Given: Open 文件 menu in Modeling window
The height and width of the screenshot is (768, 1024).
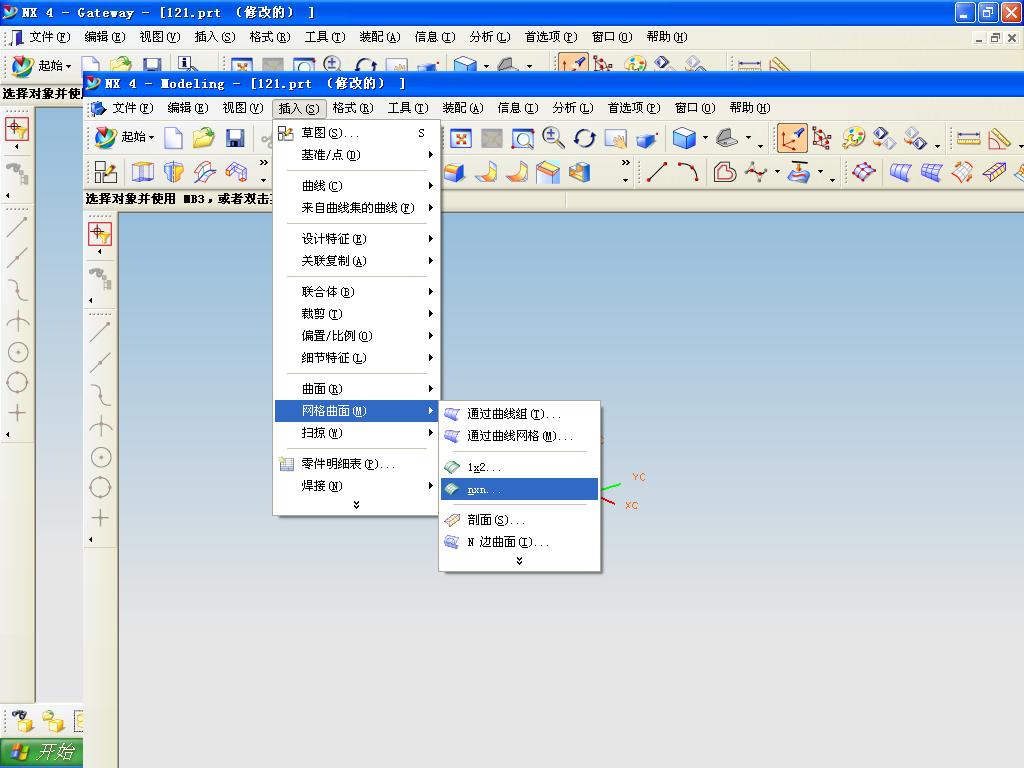Looking at the screenshot, I should tap(133, 108).
